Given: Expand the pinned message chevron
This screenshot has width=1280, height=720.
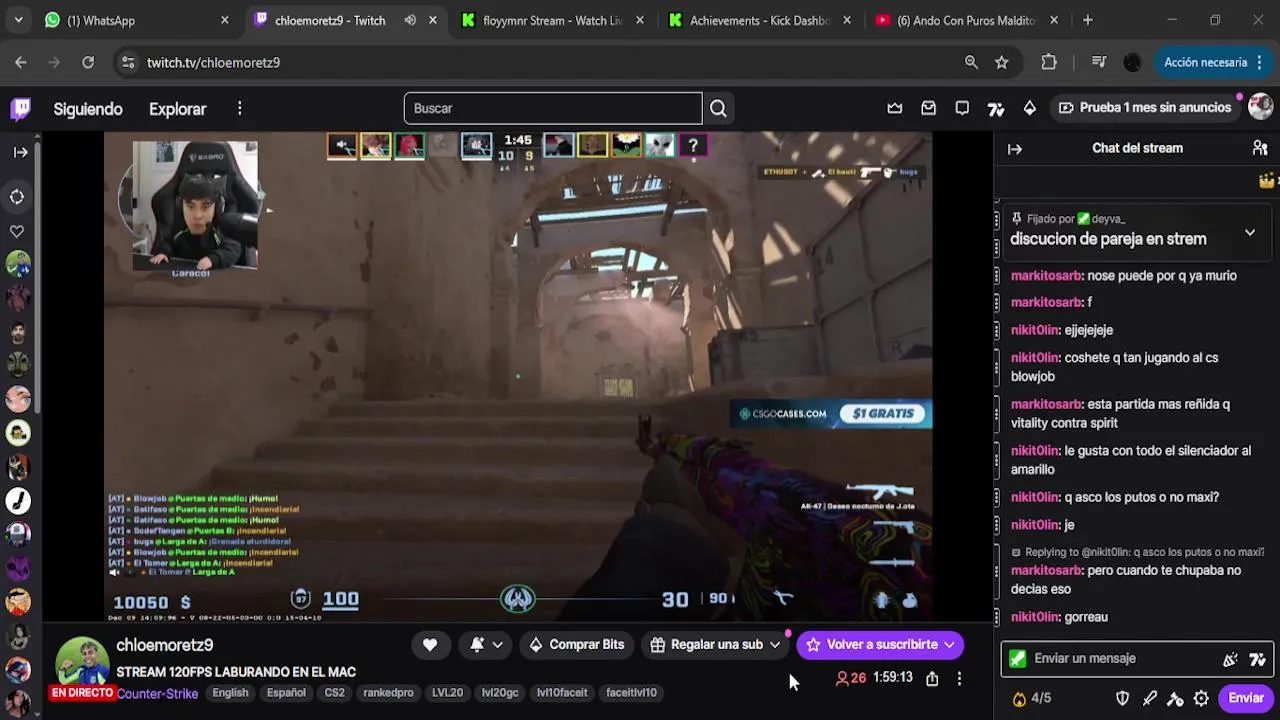Looking at the screenshot, I should click(x=1249, y=232).
